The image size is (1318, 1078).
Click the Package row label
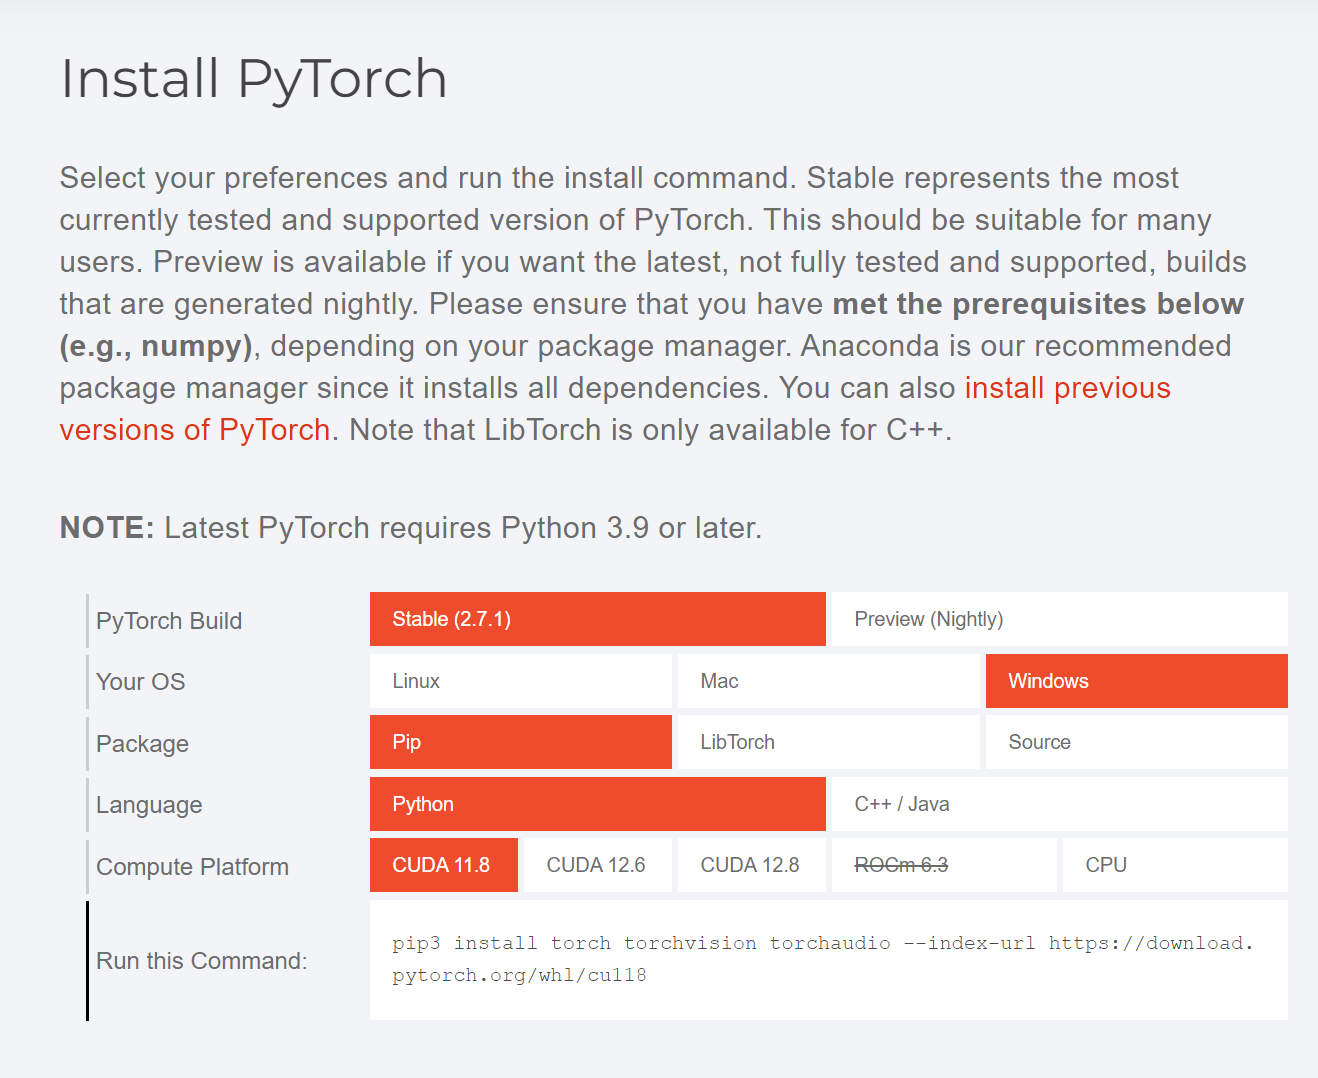point(142,744)
